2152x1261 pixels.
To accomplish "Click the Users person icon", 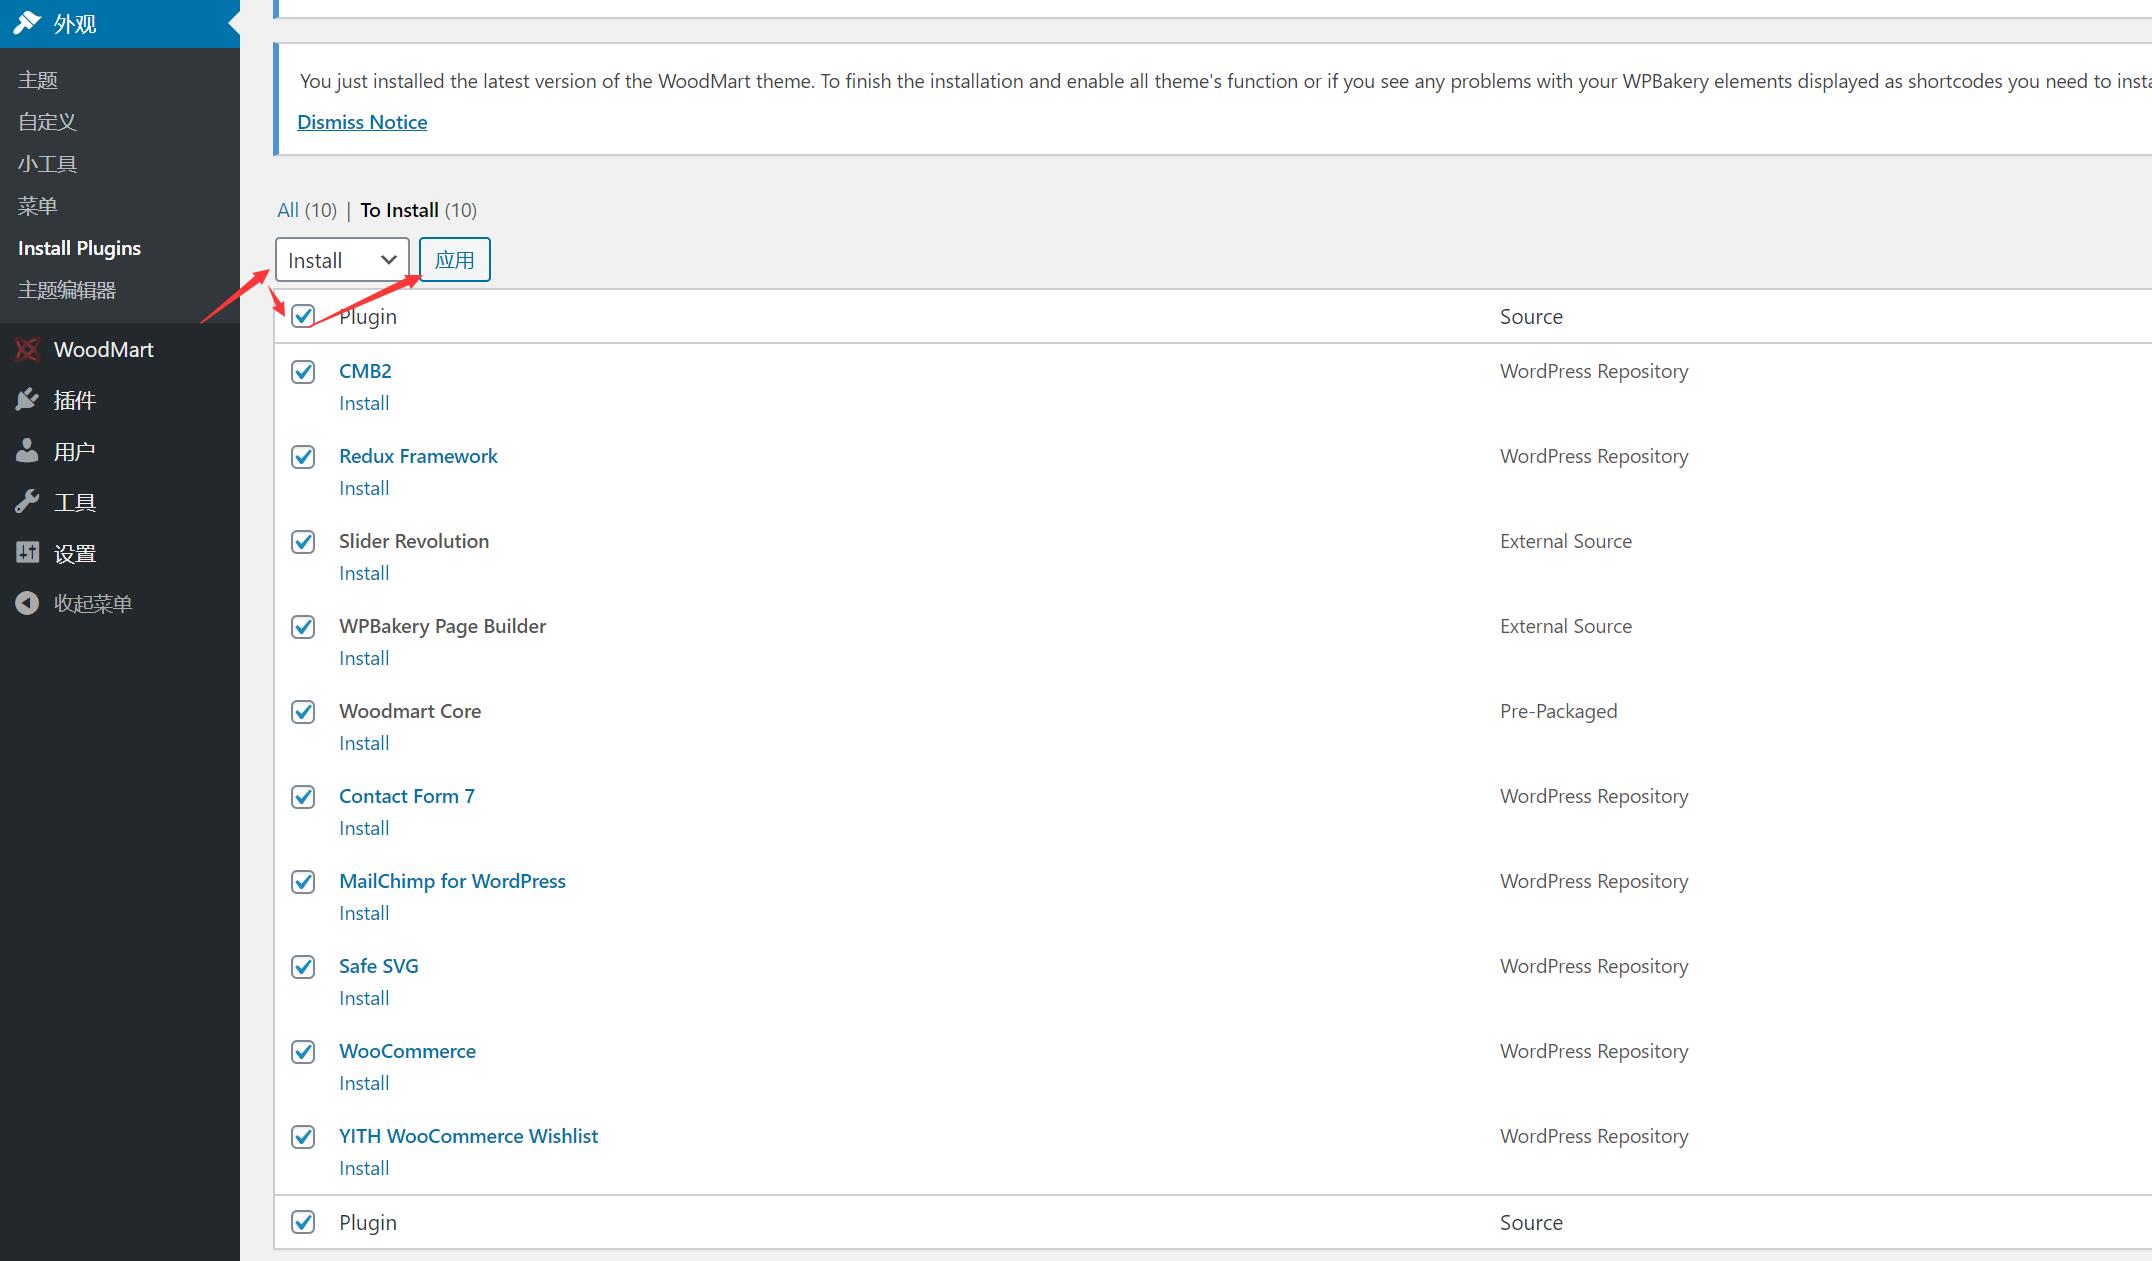I will (27, 451).
